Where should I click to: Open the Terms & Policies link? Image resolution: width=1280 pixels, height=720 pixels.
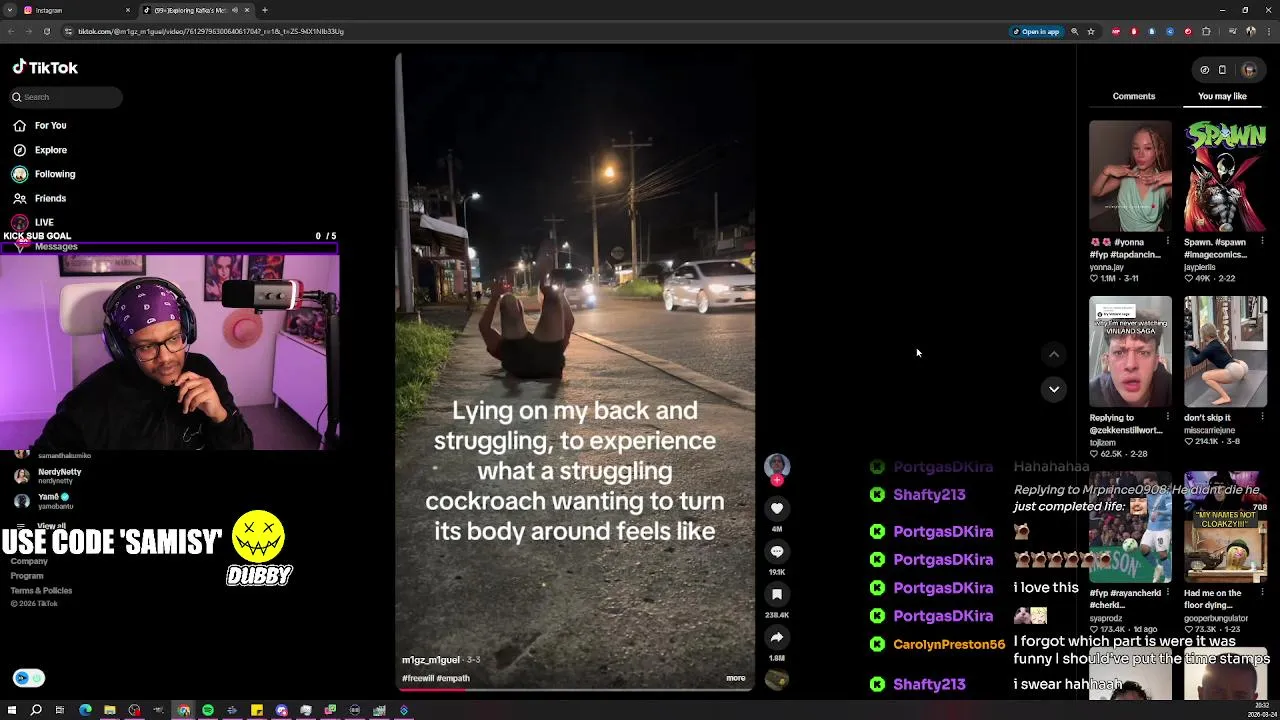[x=41, y=590]
